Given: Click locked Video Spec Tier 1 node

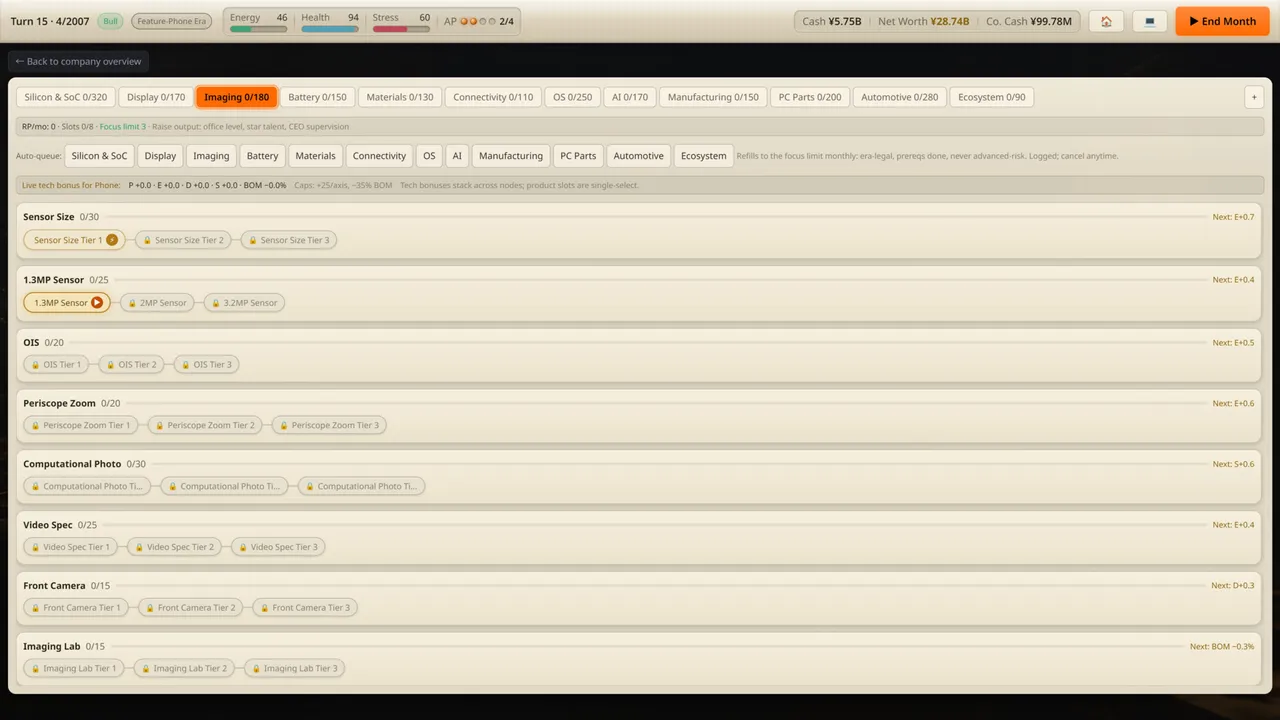Looking at the screenshot, I should pos(70,547).
